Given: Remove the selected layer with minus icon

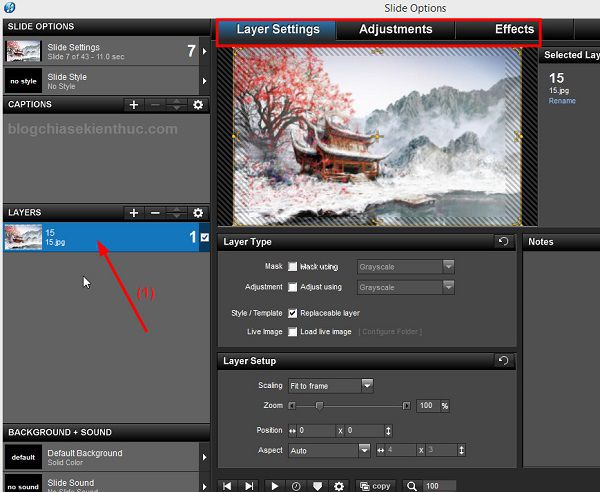Looking at the screenshot, I should [155, 213].
